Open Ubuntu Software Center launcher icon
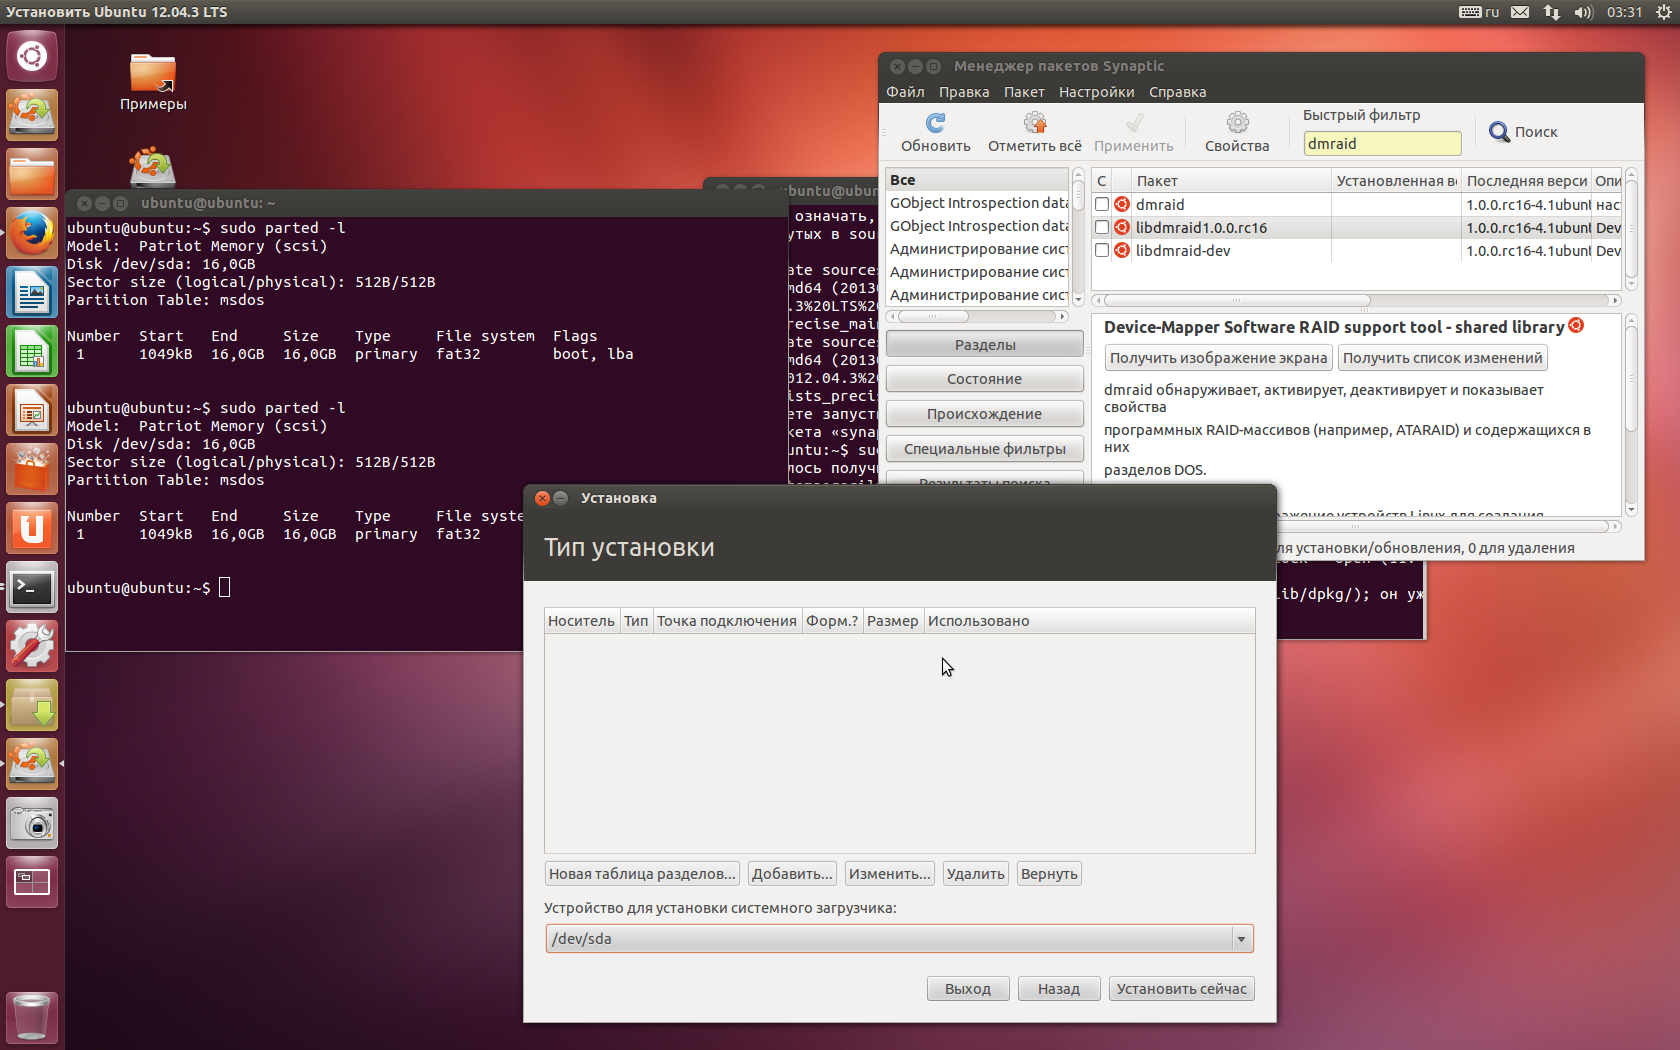Viewport: 1680px width, 1050px height. [32, 469]
